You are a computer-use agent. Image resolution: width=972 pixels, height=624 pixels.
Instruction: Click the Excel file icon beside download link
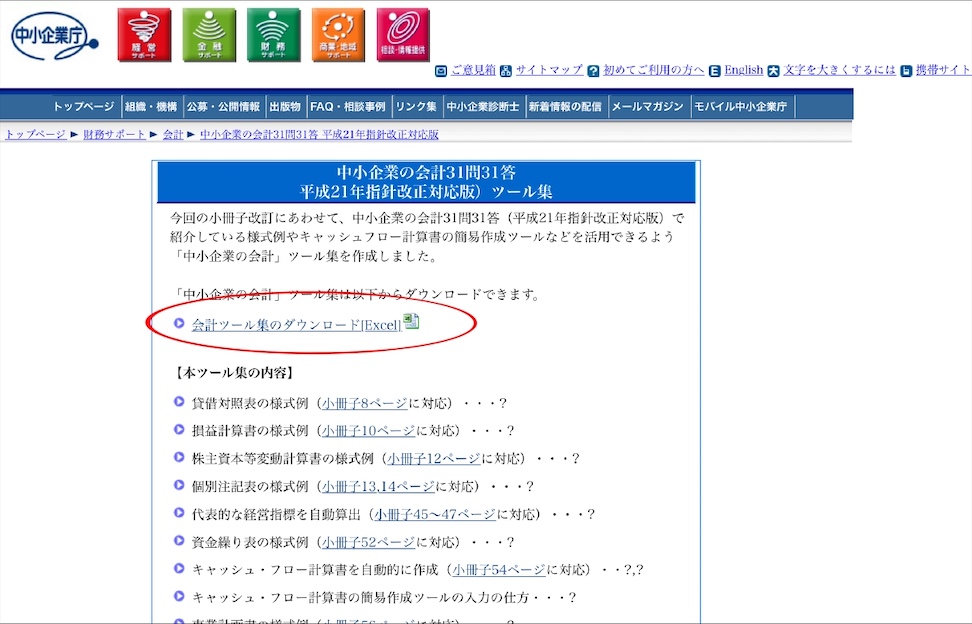point(411,322)
